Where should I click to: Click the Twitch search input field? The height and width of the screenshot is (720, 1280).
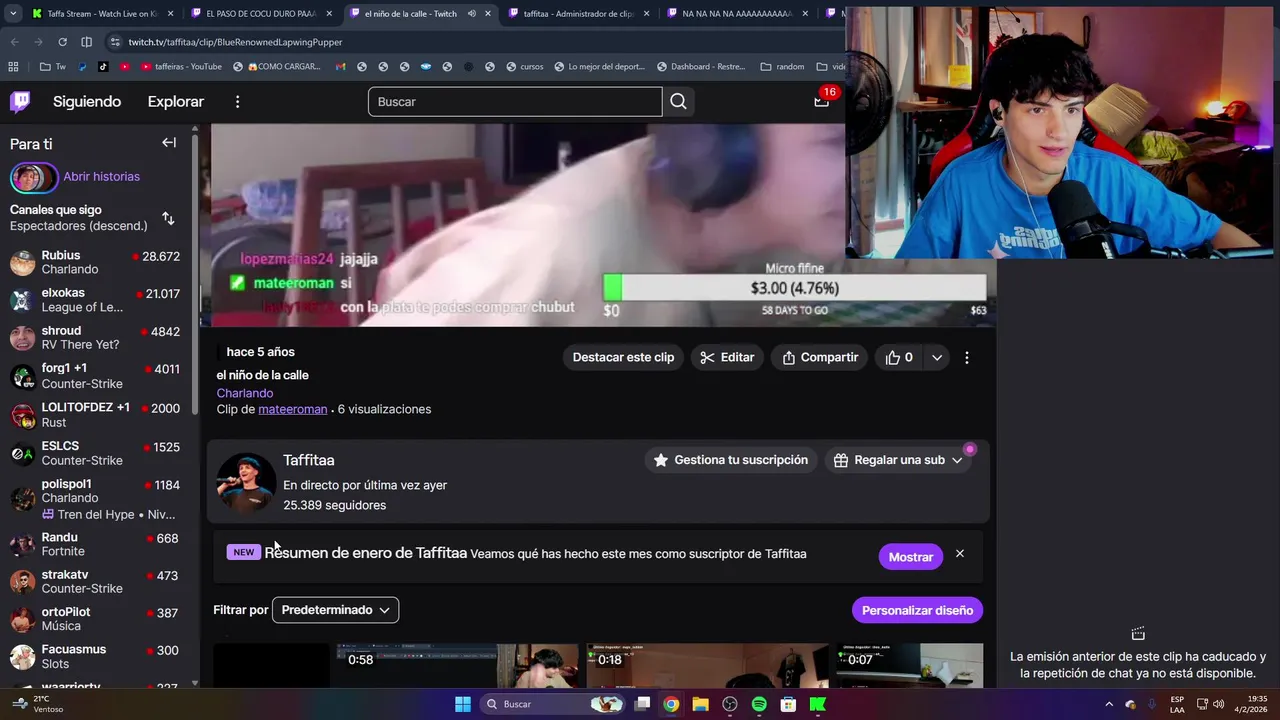515,101
